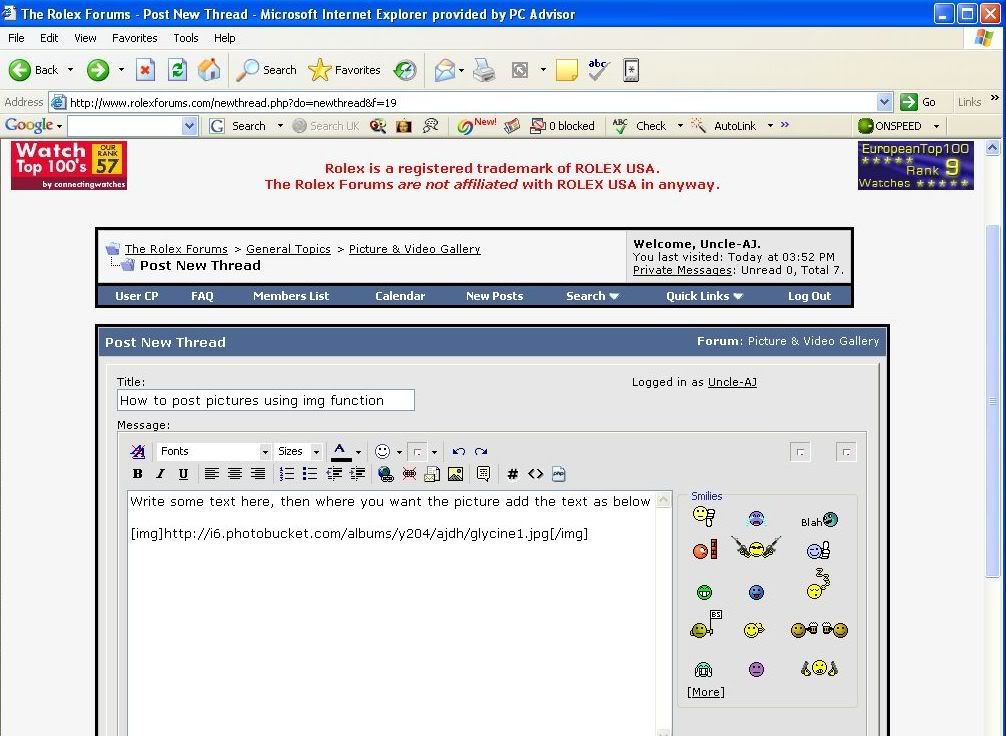1006x736 pixels.
Task: Click the Go button beside address bar
Action: (918, 102)
